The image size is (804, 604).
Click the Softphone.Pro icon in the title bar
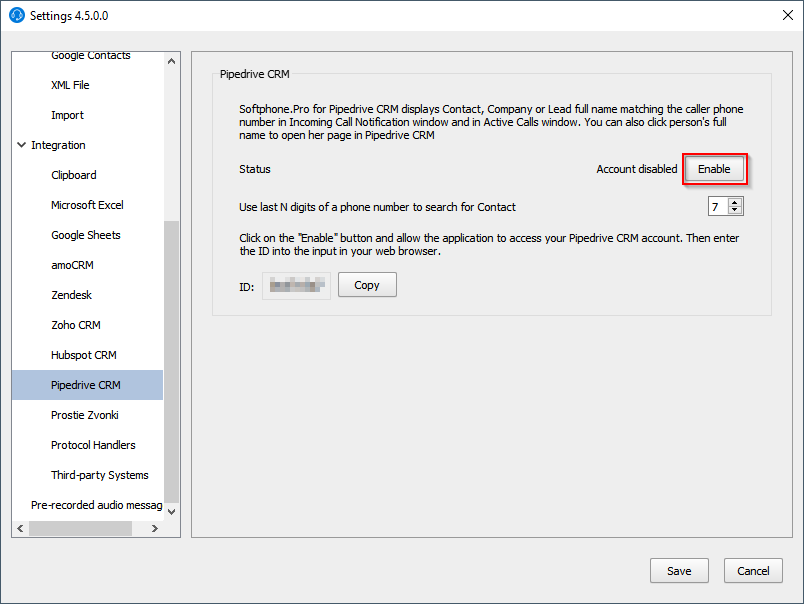tap(16, 15)
